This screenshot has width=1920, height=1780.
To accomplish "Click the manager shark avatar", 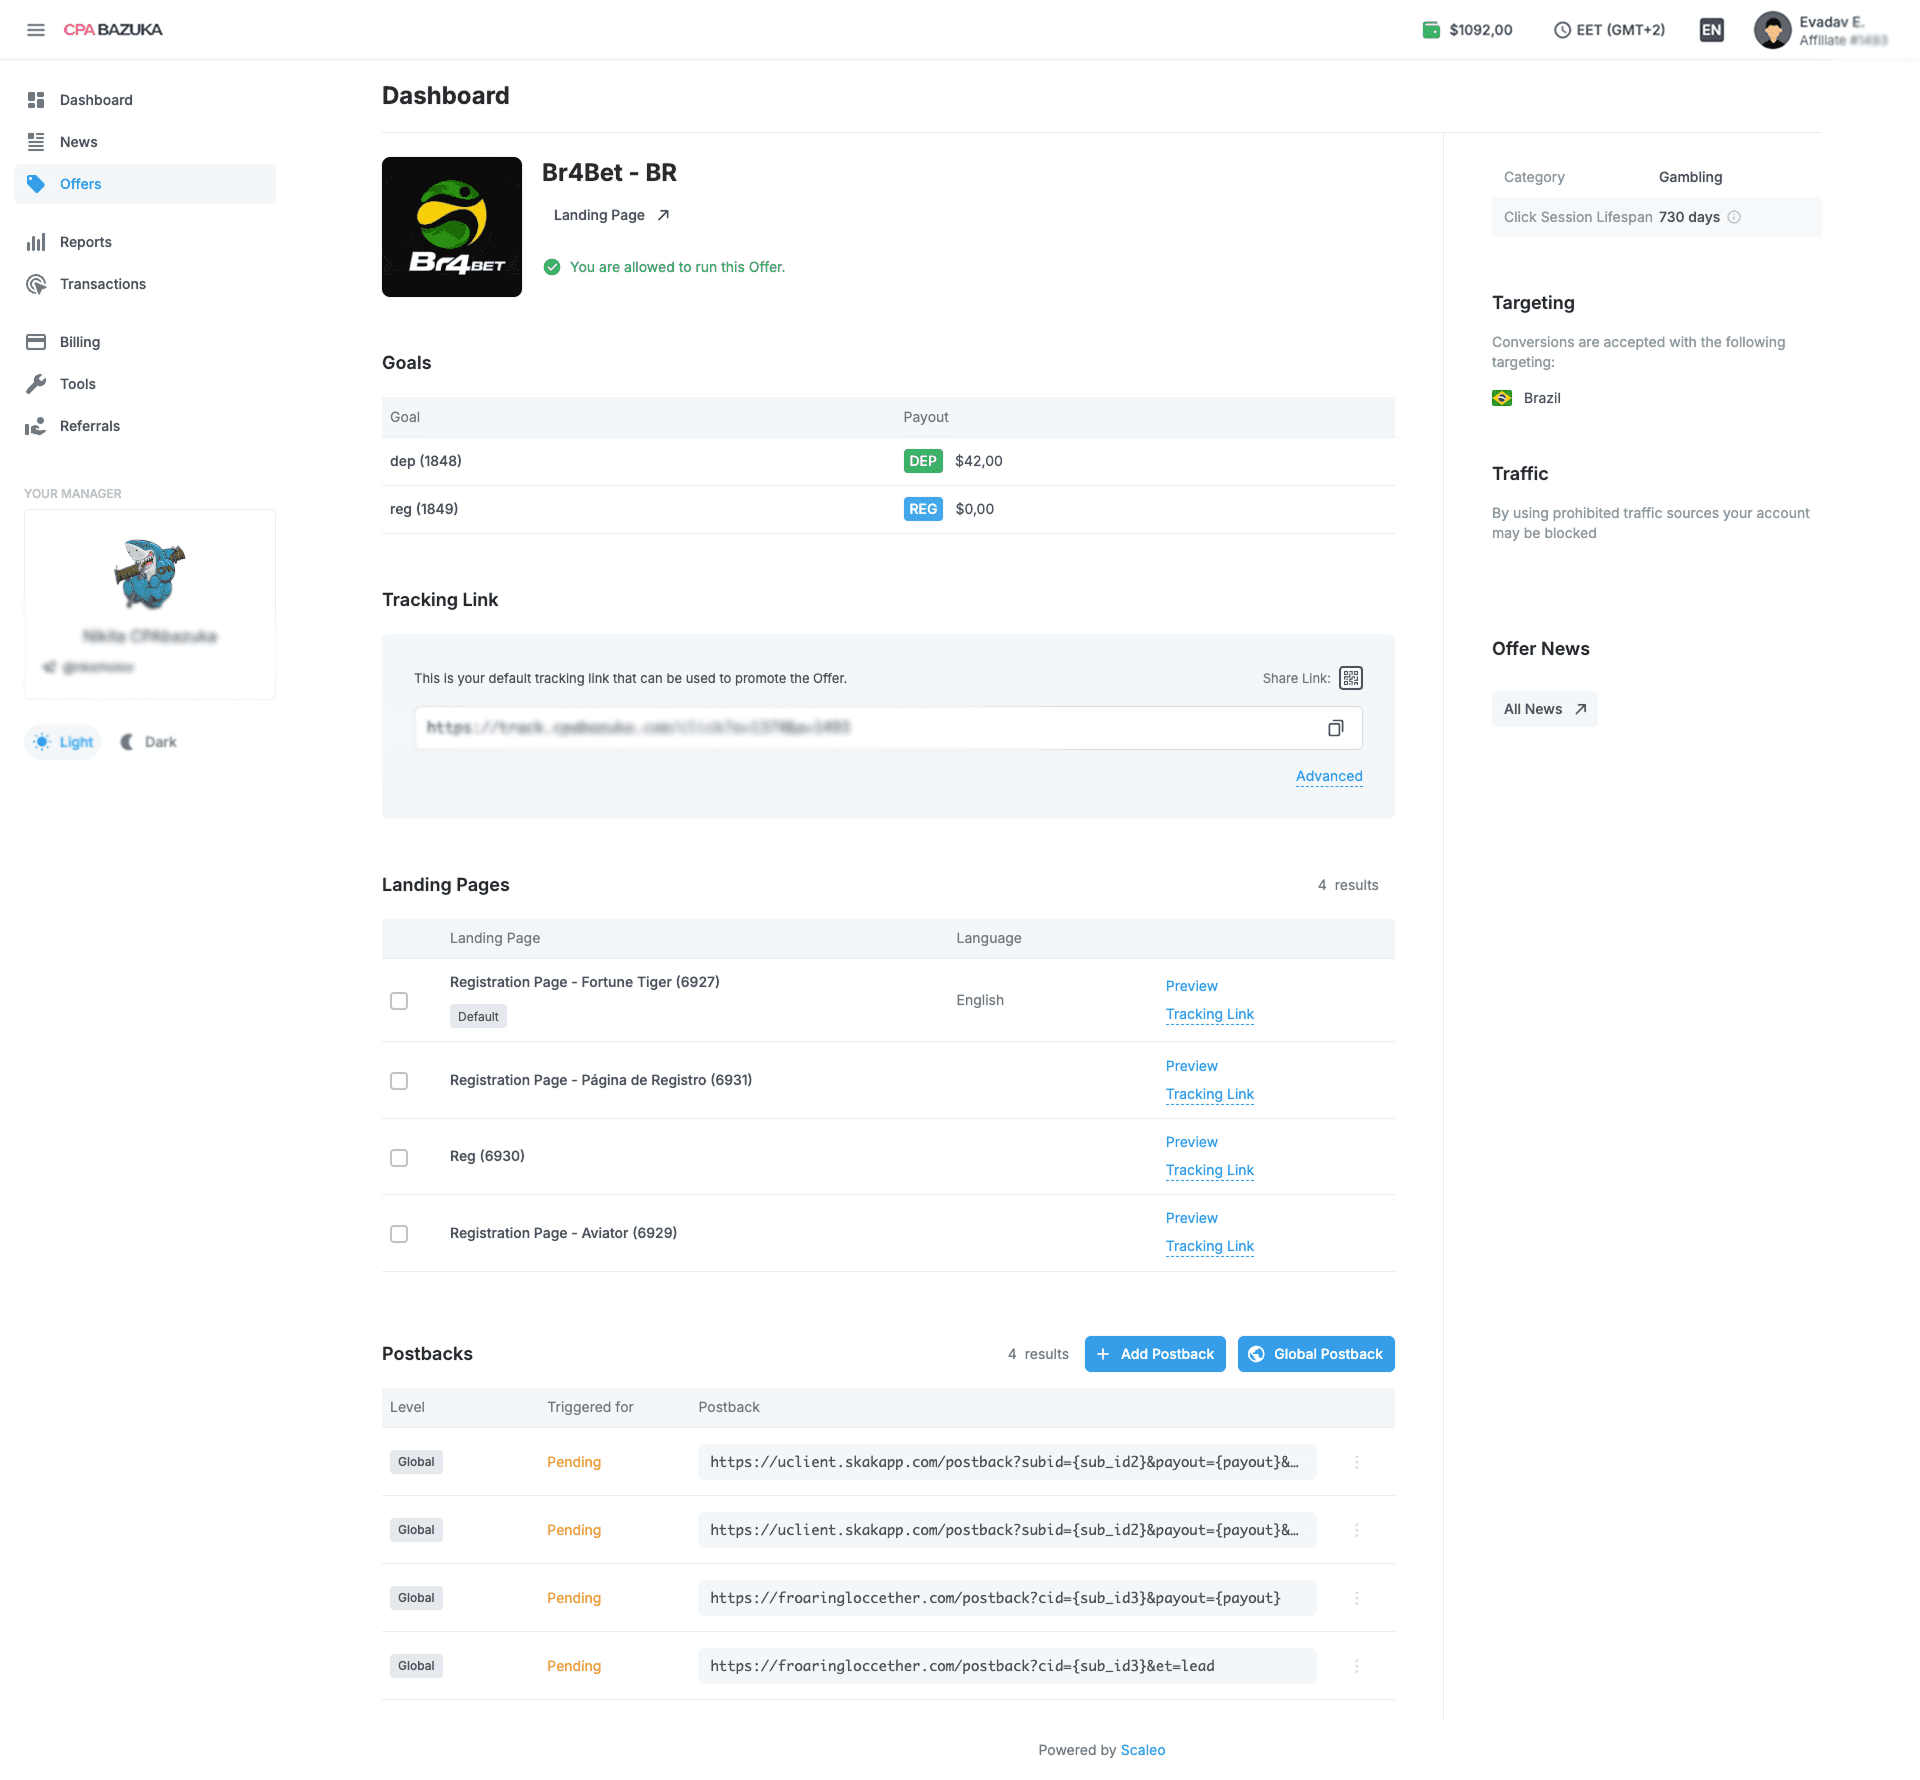I will pyautogui.click(x=149, y=574).
